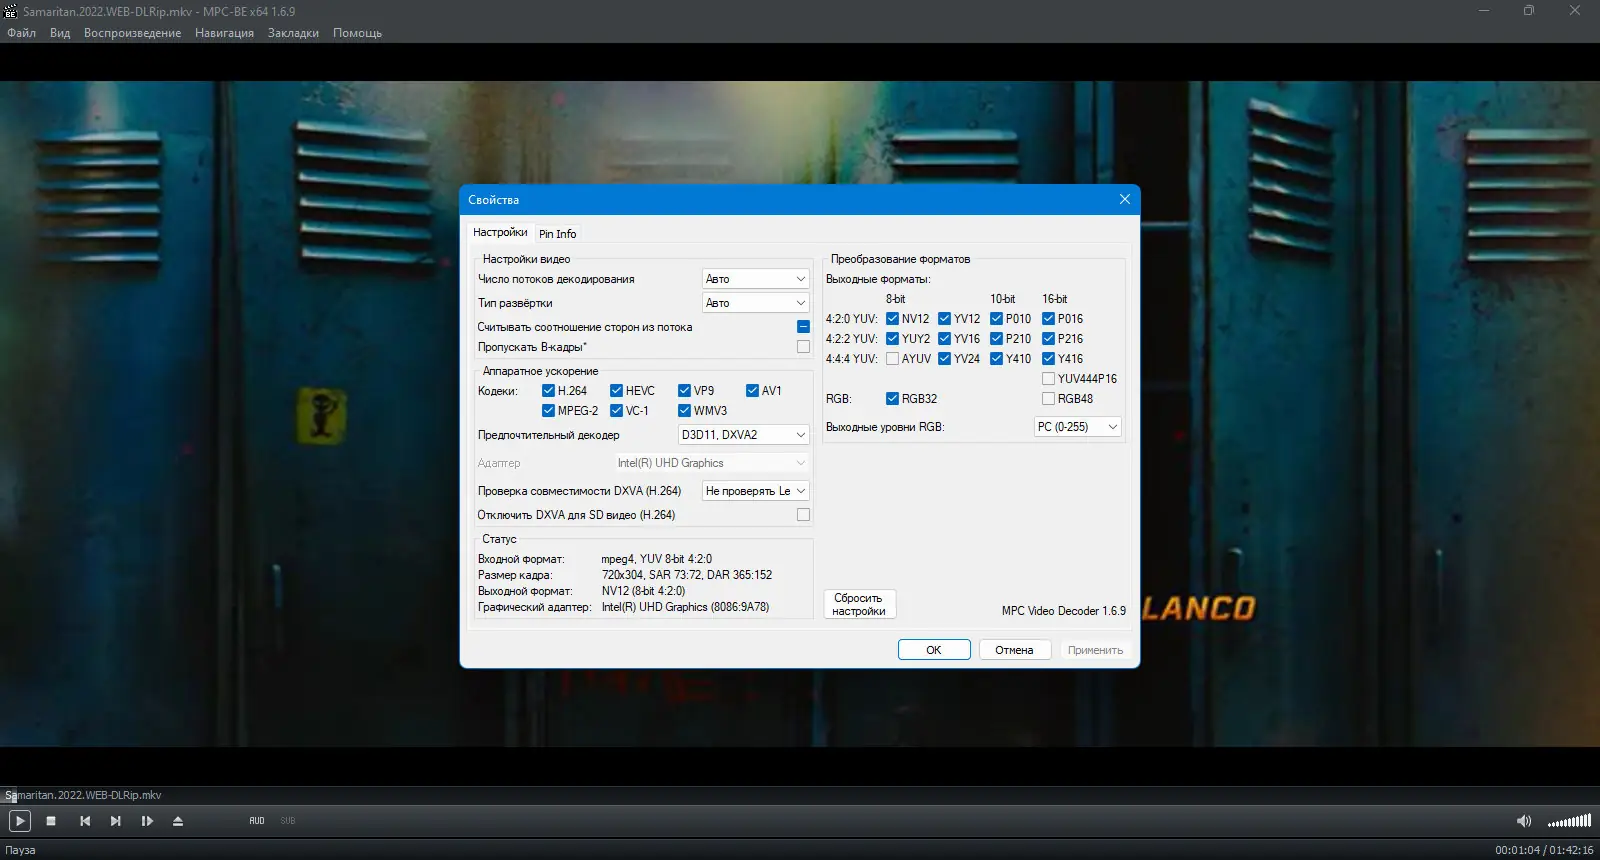
Task: Toggle WMV3 codec checkbox
Action: click(x=684, y=411)
